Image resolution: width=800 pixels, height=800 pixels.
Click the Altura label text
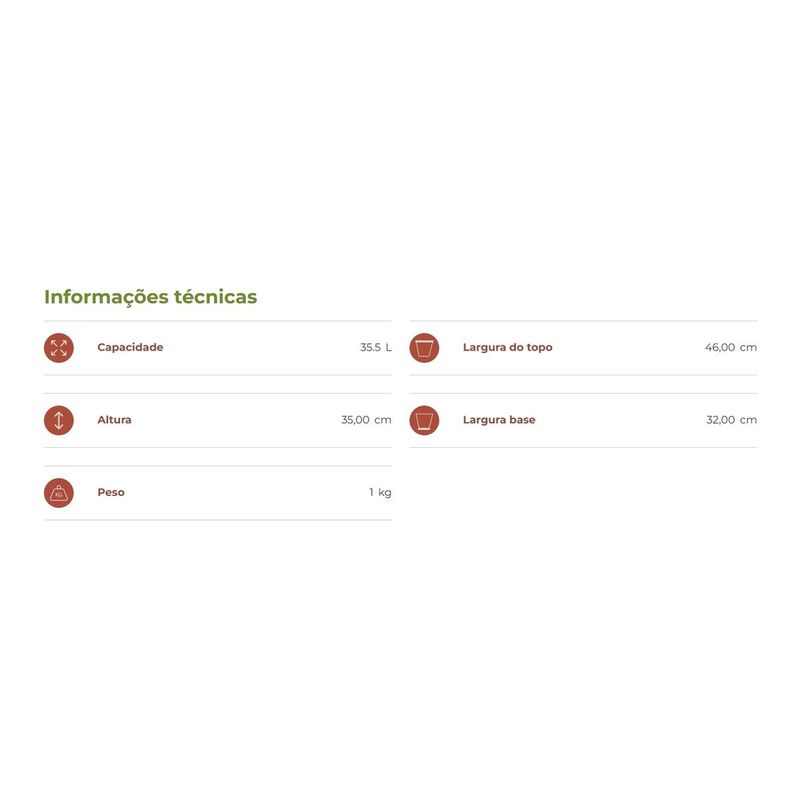(114, 420)
